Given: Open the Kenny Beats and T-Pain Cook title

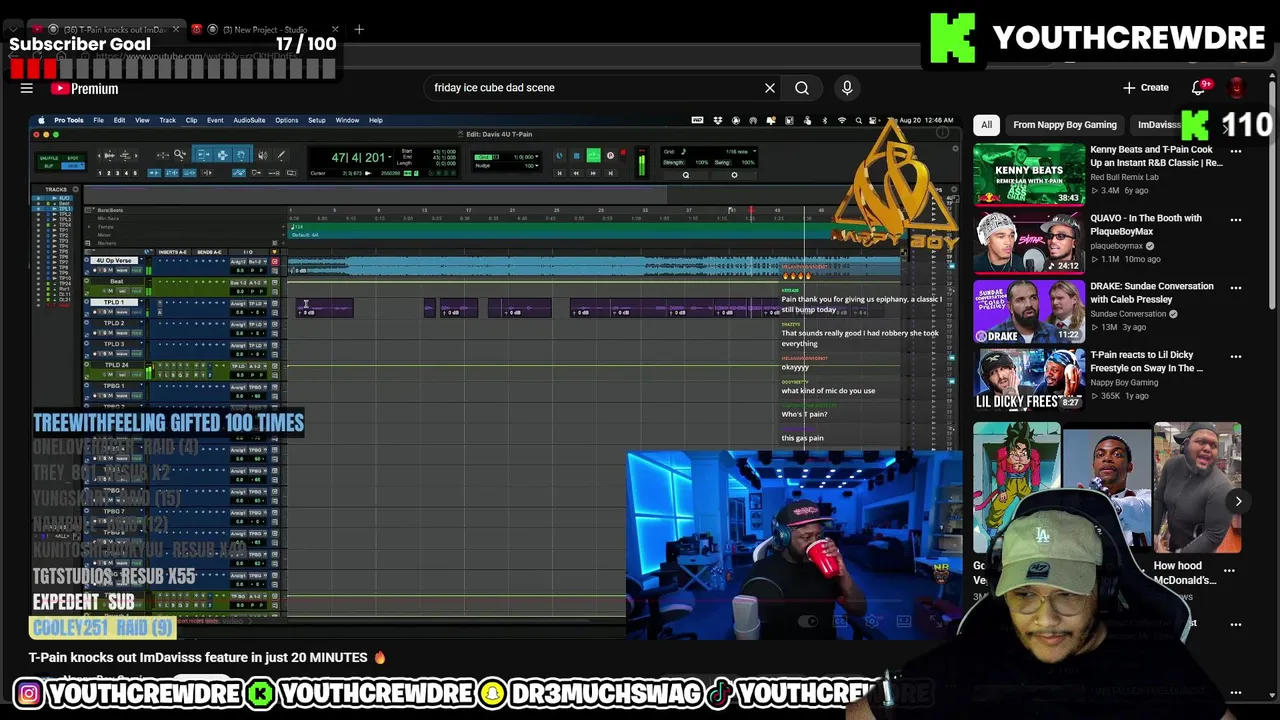Looking at the screenshot, I should (x=1156, y=156).
